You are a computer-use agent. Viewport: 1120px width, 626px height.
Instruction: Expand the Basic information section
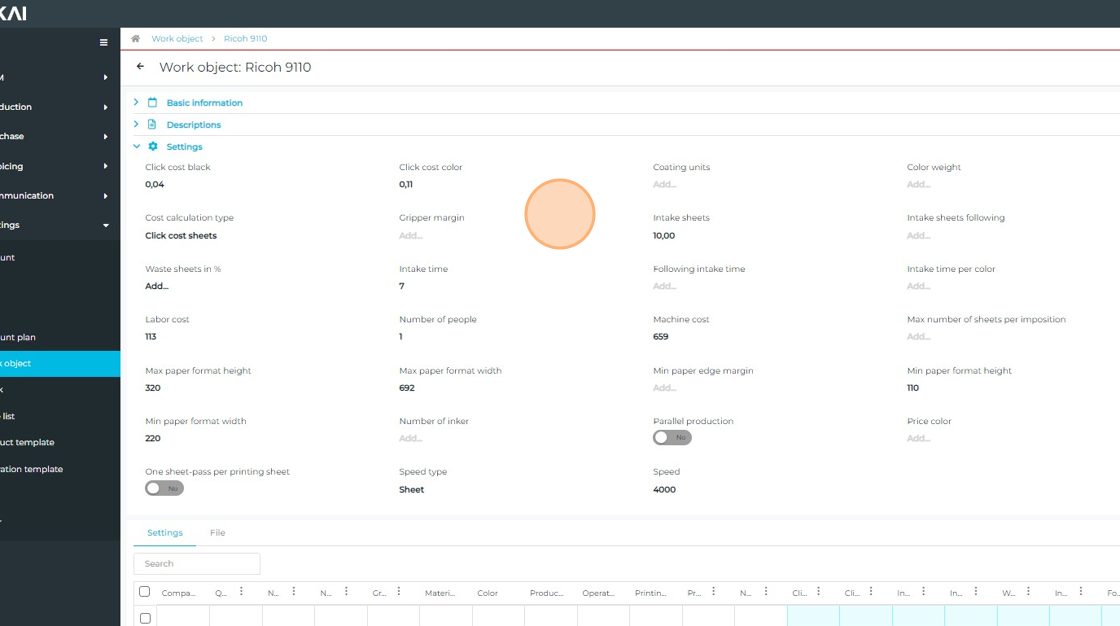click(x=137, y=103)
